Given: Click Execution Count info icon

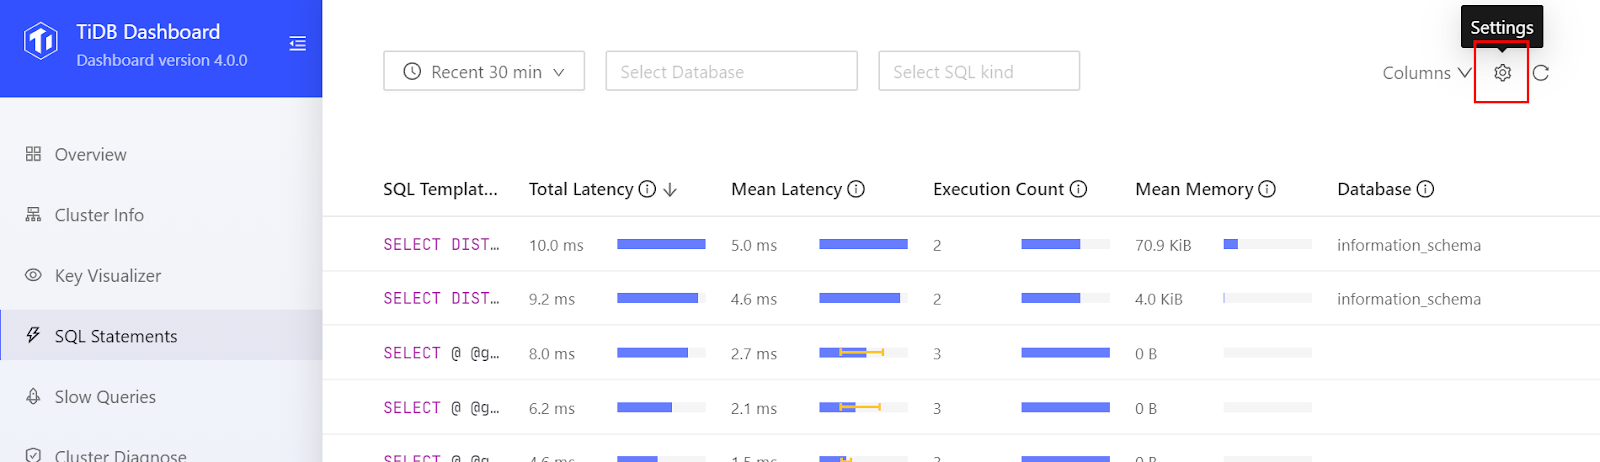Looking at the screenshot, I should pyautogui.click(x=1078, y=189).
